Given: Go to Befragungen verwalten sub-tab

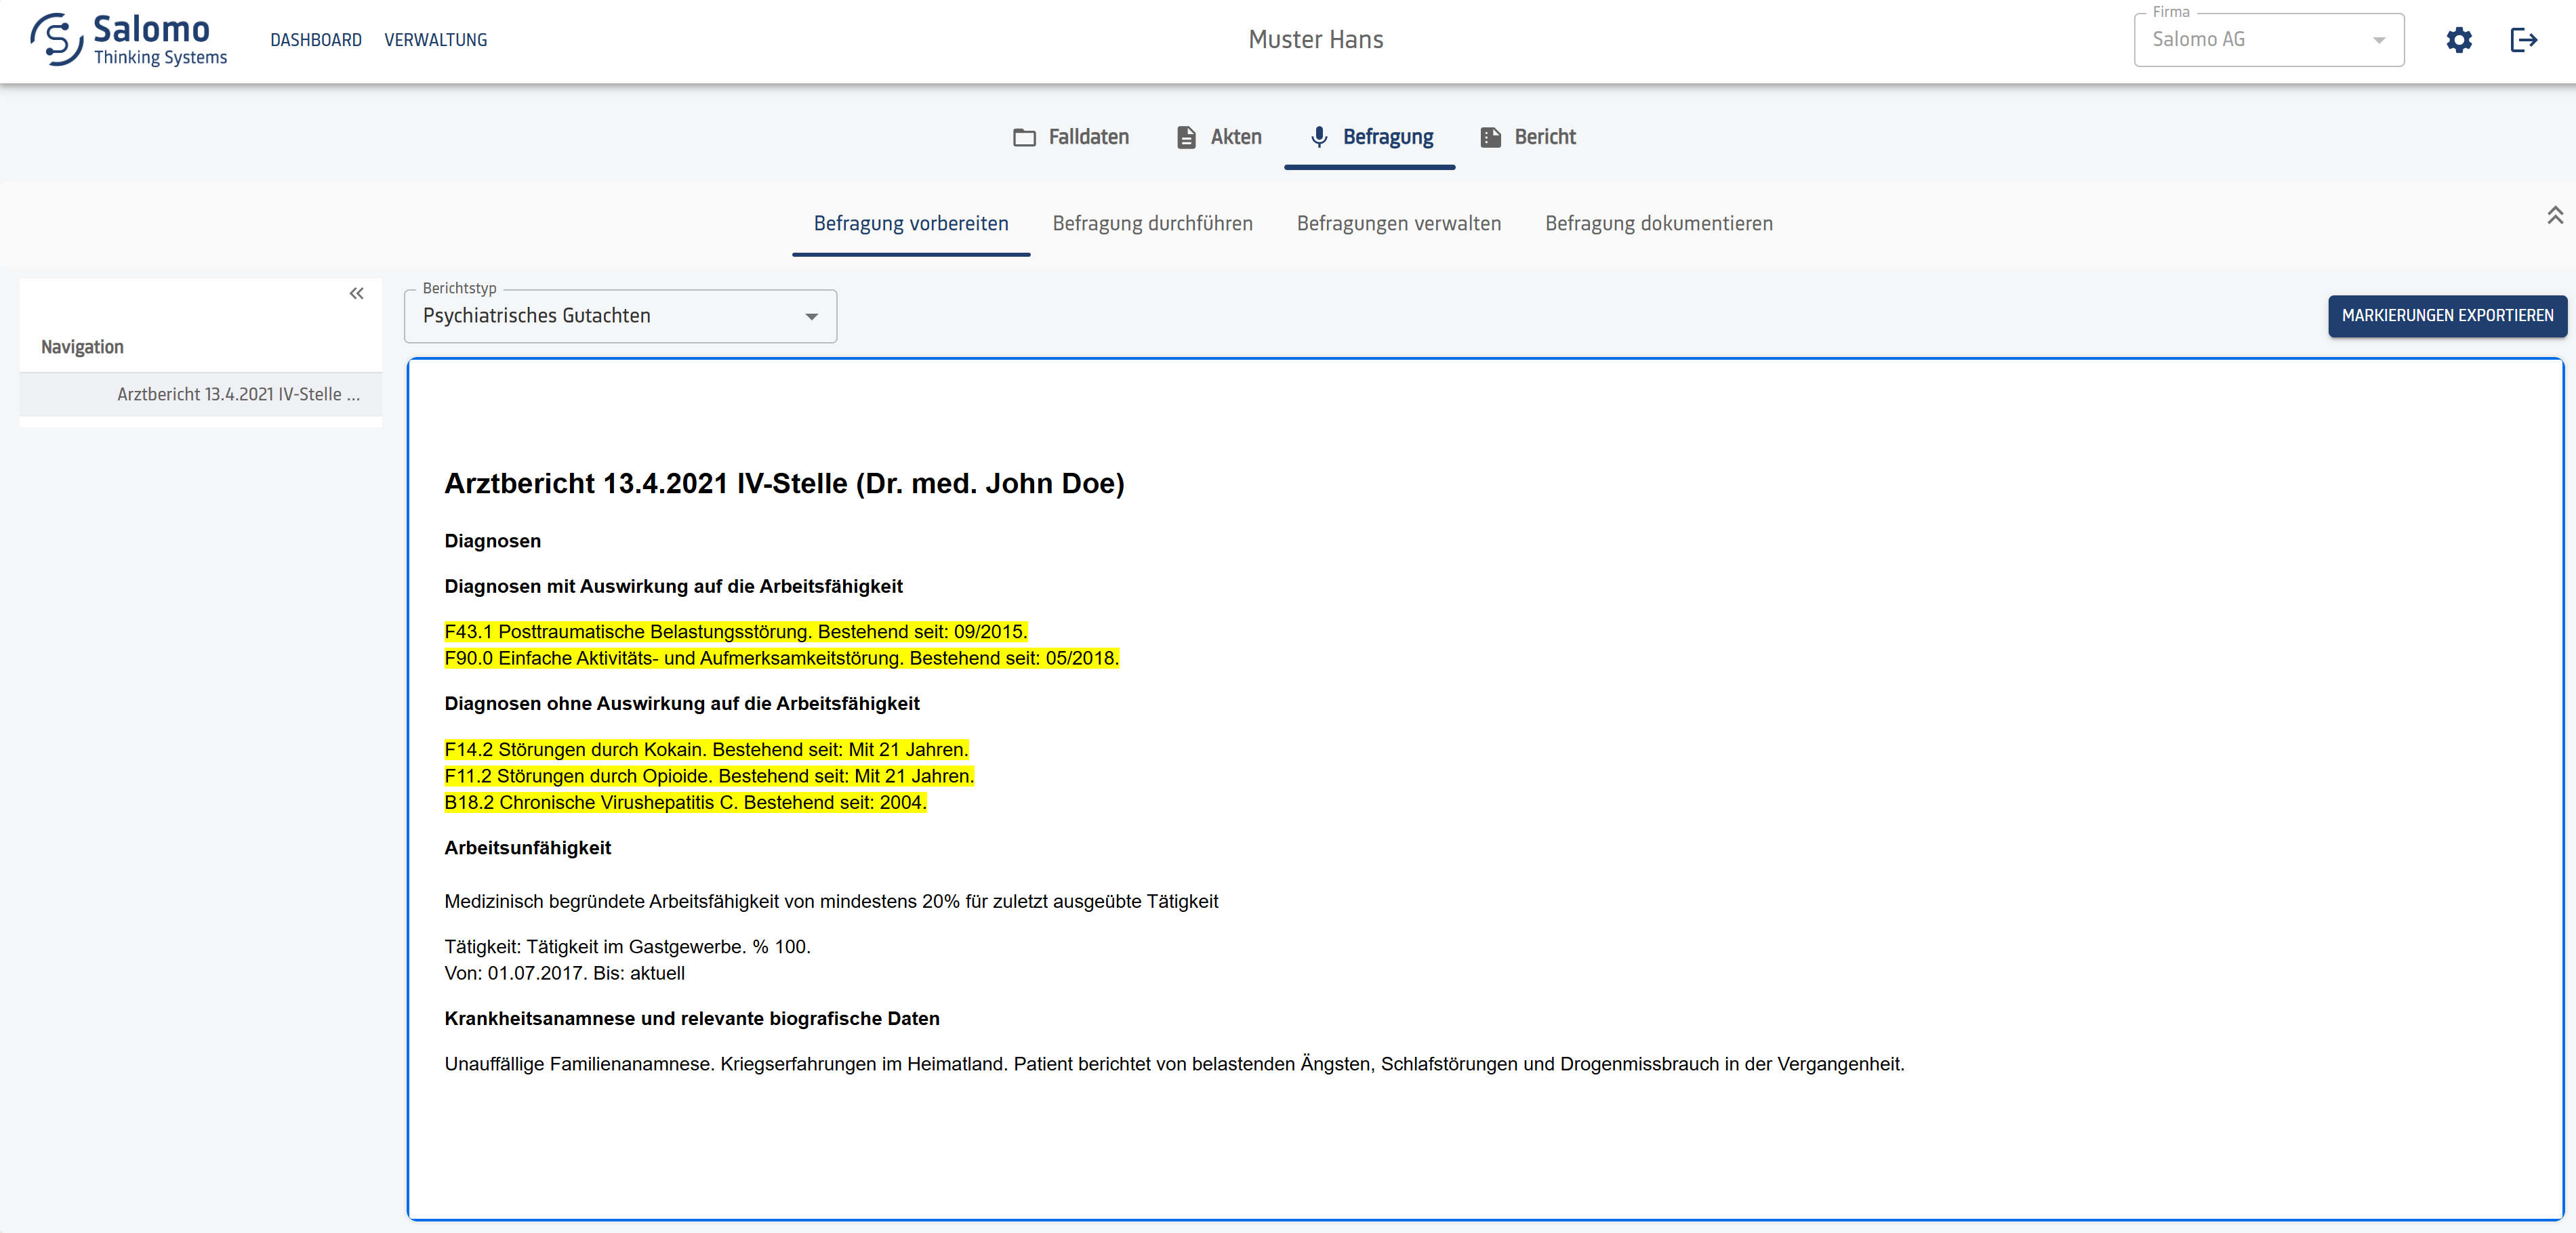Looking at the screenshot, I should tap(1399, 223).
